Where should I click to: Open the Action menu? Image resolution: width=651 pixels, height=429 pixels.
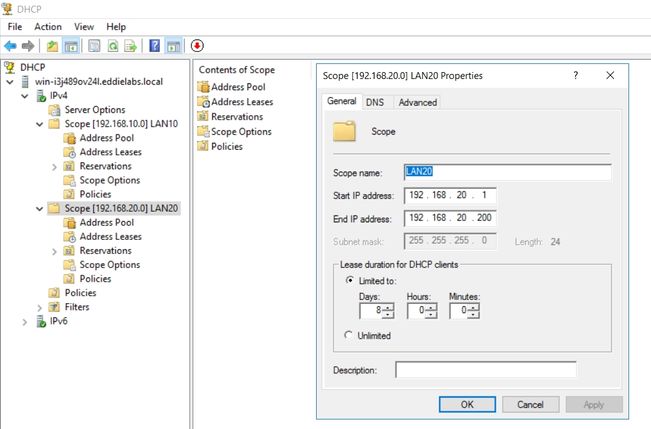[x=48, y=27]
